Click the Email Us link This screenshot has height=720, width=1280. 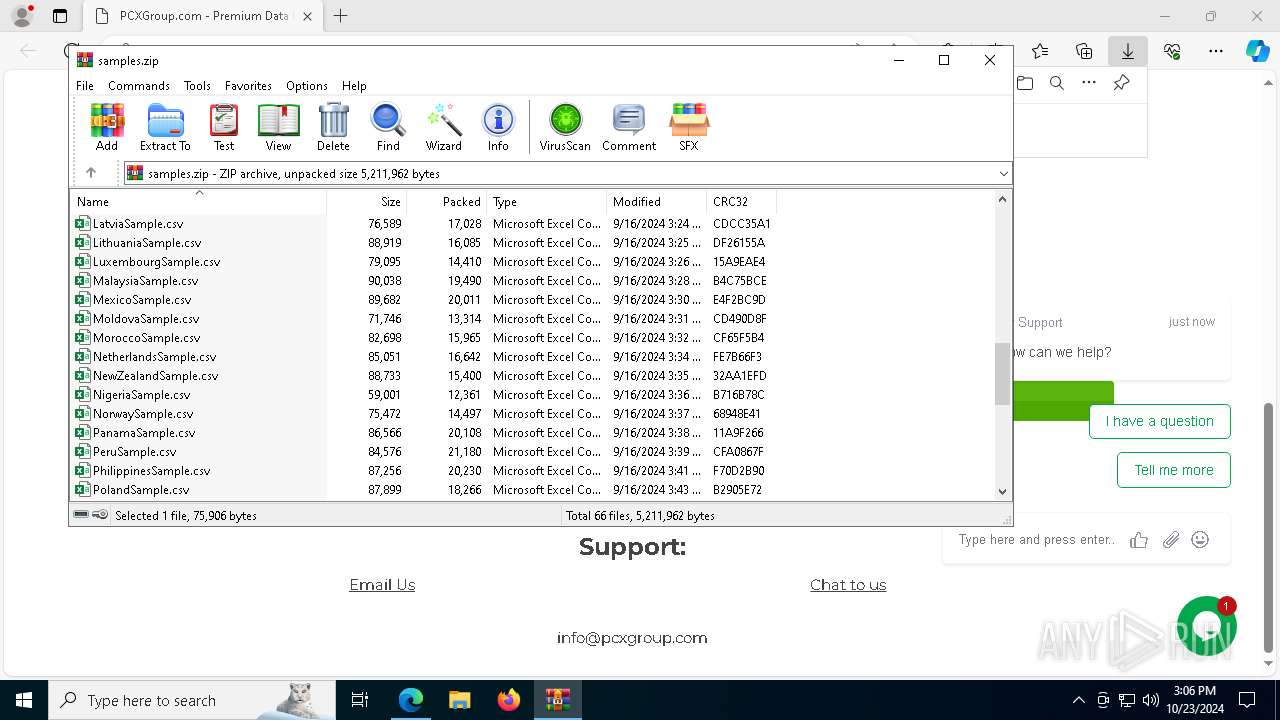[382, 585]
